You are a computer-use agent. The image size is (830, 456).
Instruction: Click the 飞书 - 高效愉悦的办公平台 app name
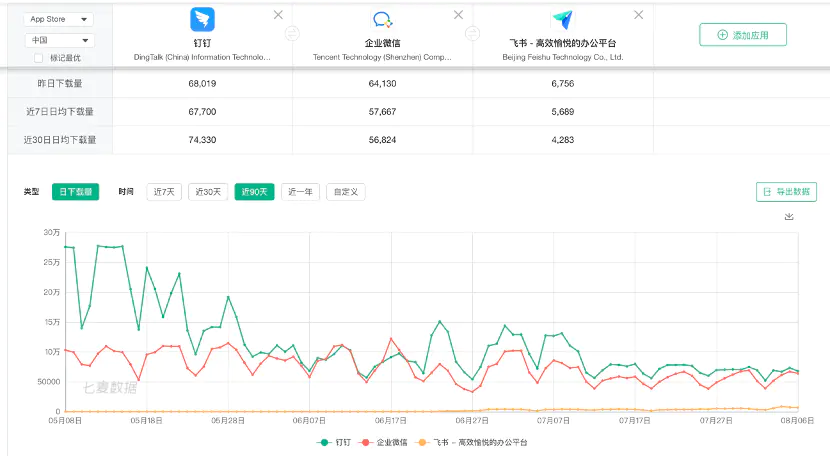pos(563,43)
